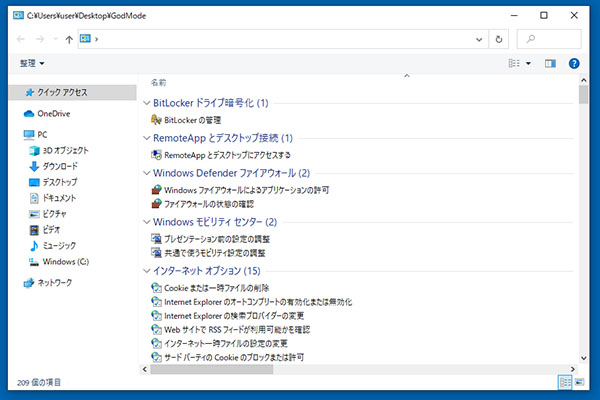Viewport: 600px width, 400px height.
Task: Open the Help question mark icon
Action: tap(574, 63)
